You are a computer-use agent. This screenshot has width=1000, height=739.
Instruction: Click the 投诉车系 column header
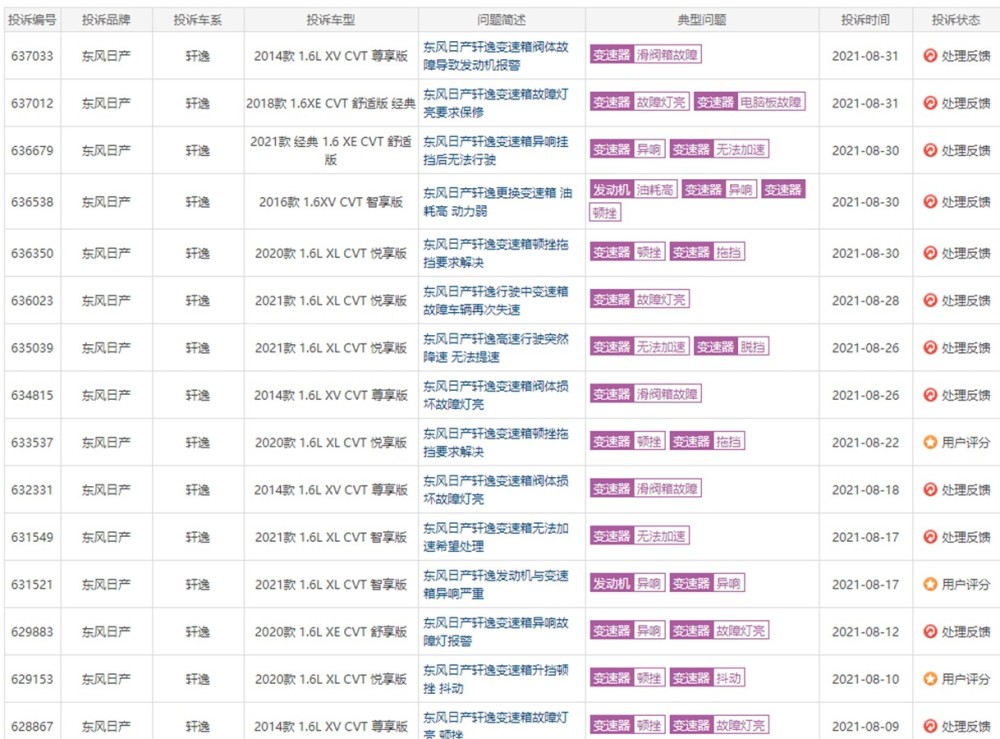198,20
